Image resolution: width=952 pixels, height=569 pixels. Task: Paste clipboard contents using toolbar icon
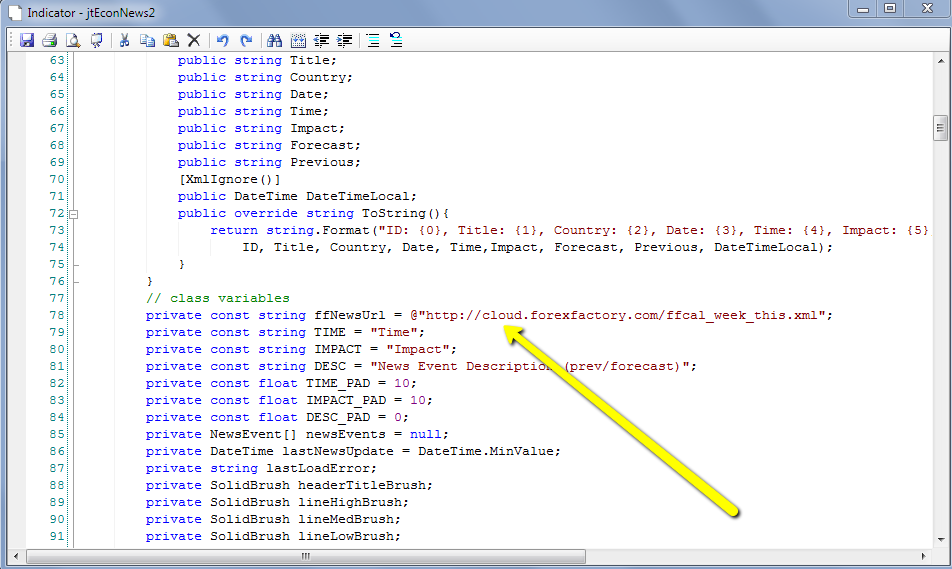point(171,40)
